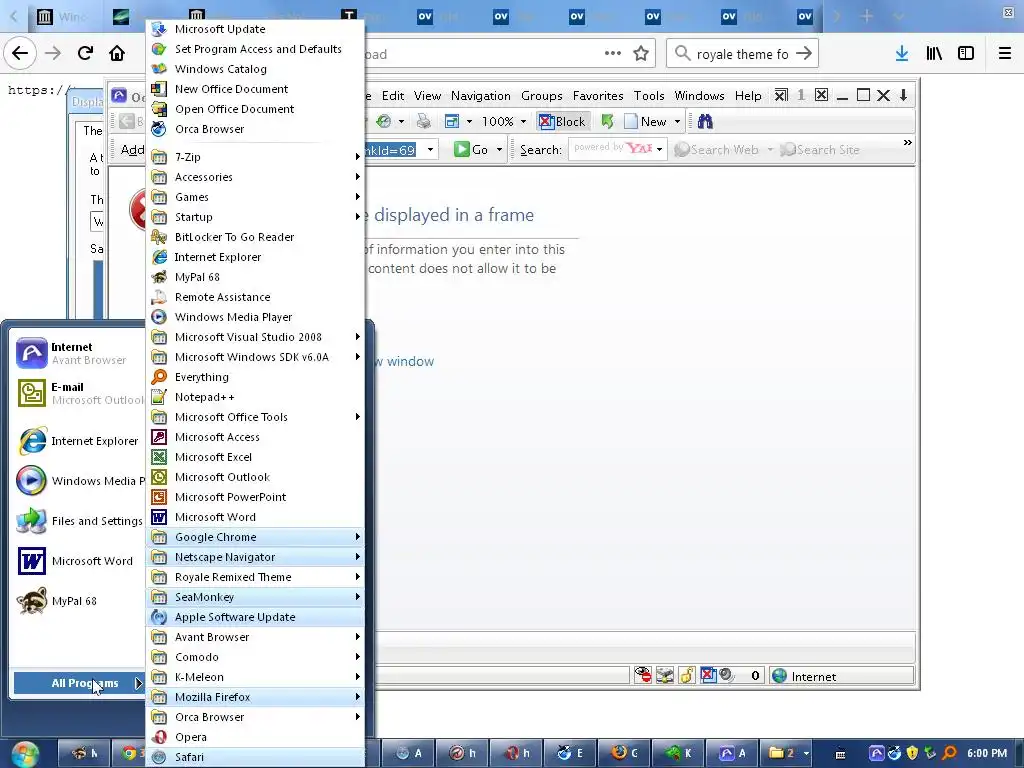Click Search Site button
1024x768 pixels.
point(820,150)
